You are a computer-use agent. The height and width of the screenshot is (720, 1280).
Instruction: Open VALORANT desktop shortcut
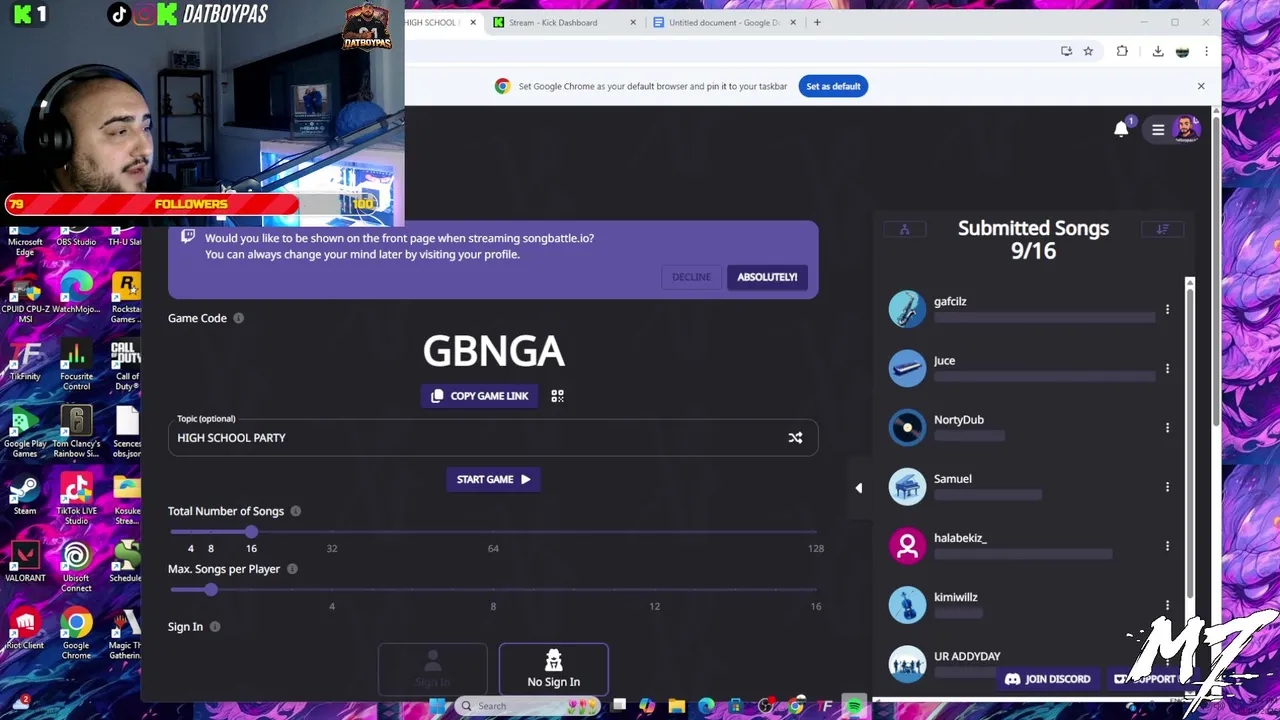tap(25, 562)
